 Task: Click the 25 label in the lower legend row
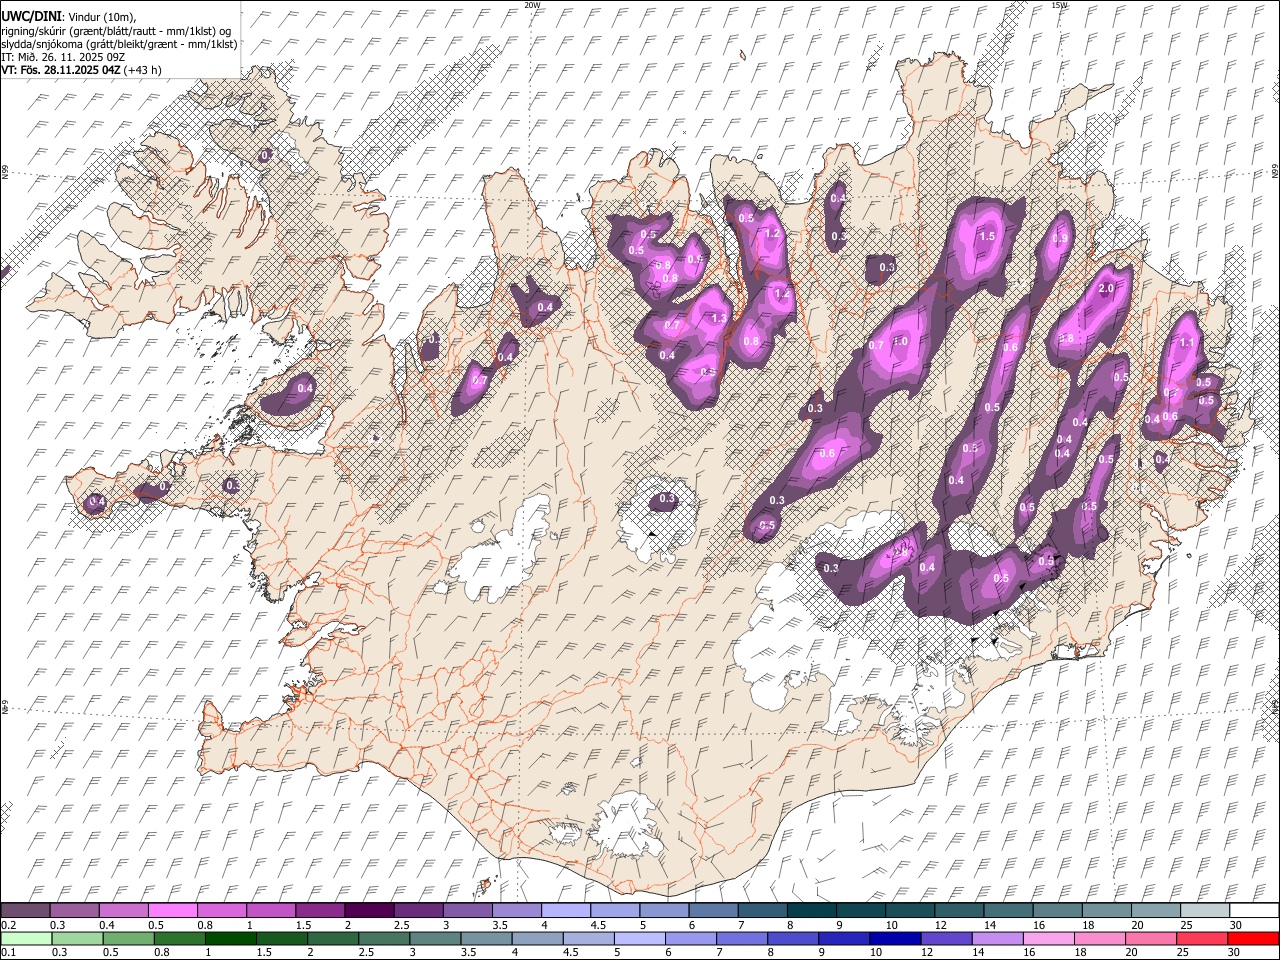(1185, 952)
